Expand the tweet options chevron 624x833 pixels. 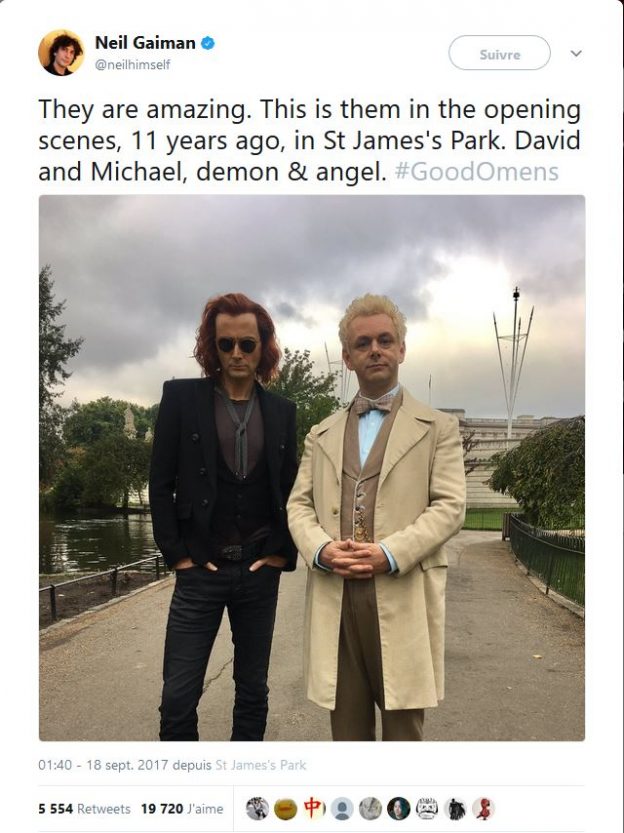tap(576, 53)
